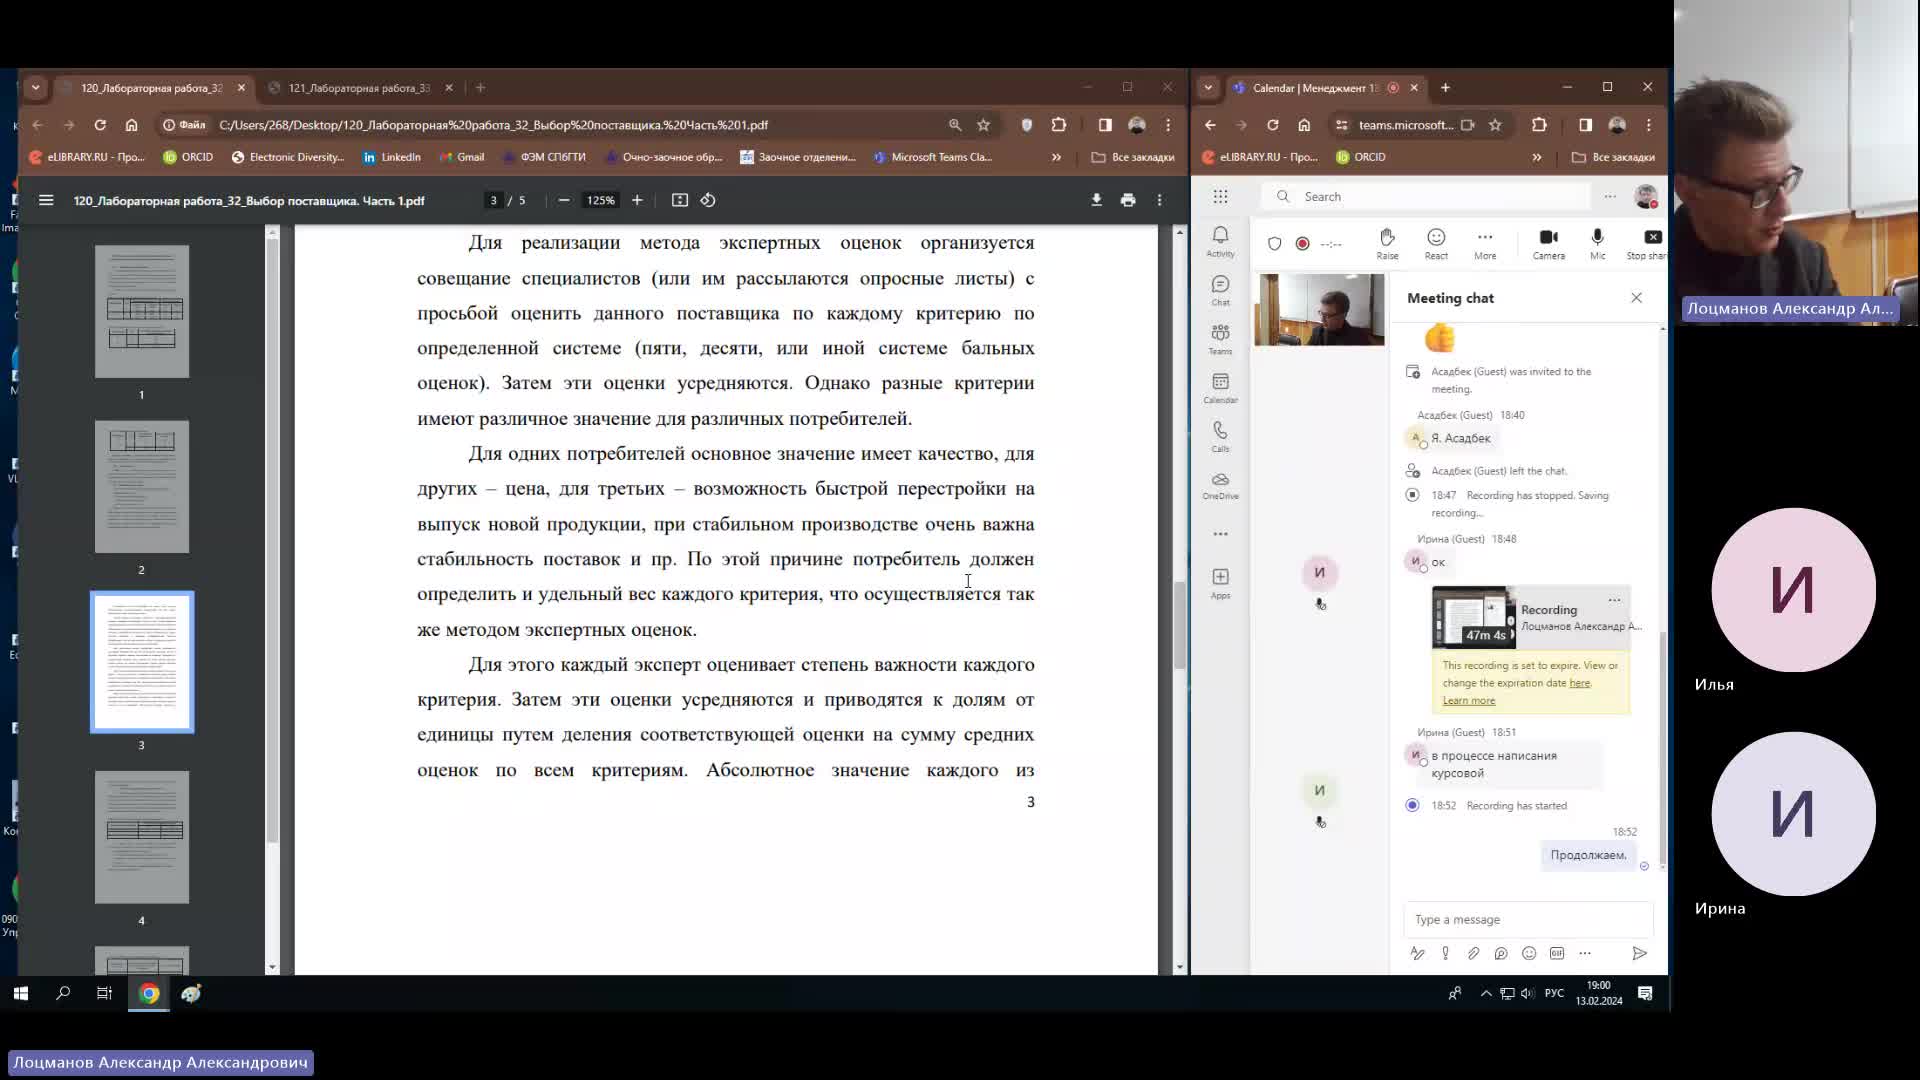Open Chat in Teams sidebar

pyautogui.click(x=1220, y=290)
